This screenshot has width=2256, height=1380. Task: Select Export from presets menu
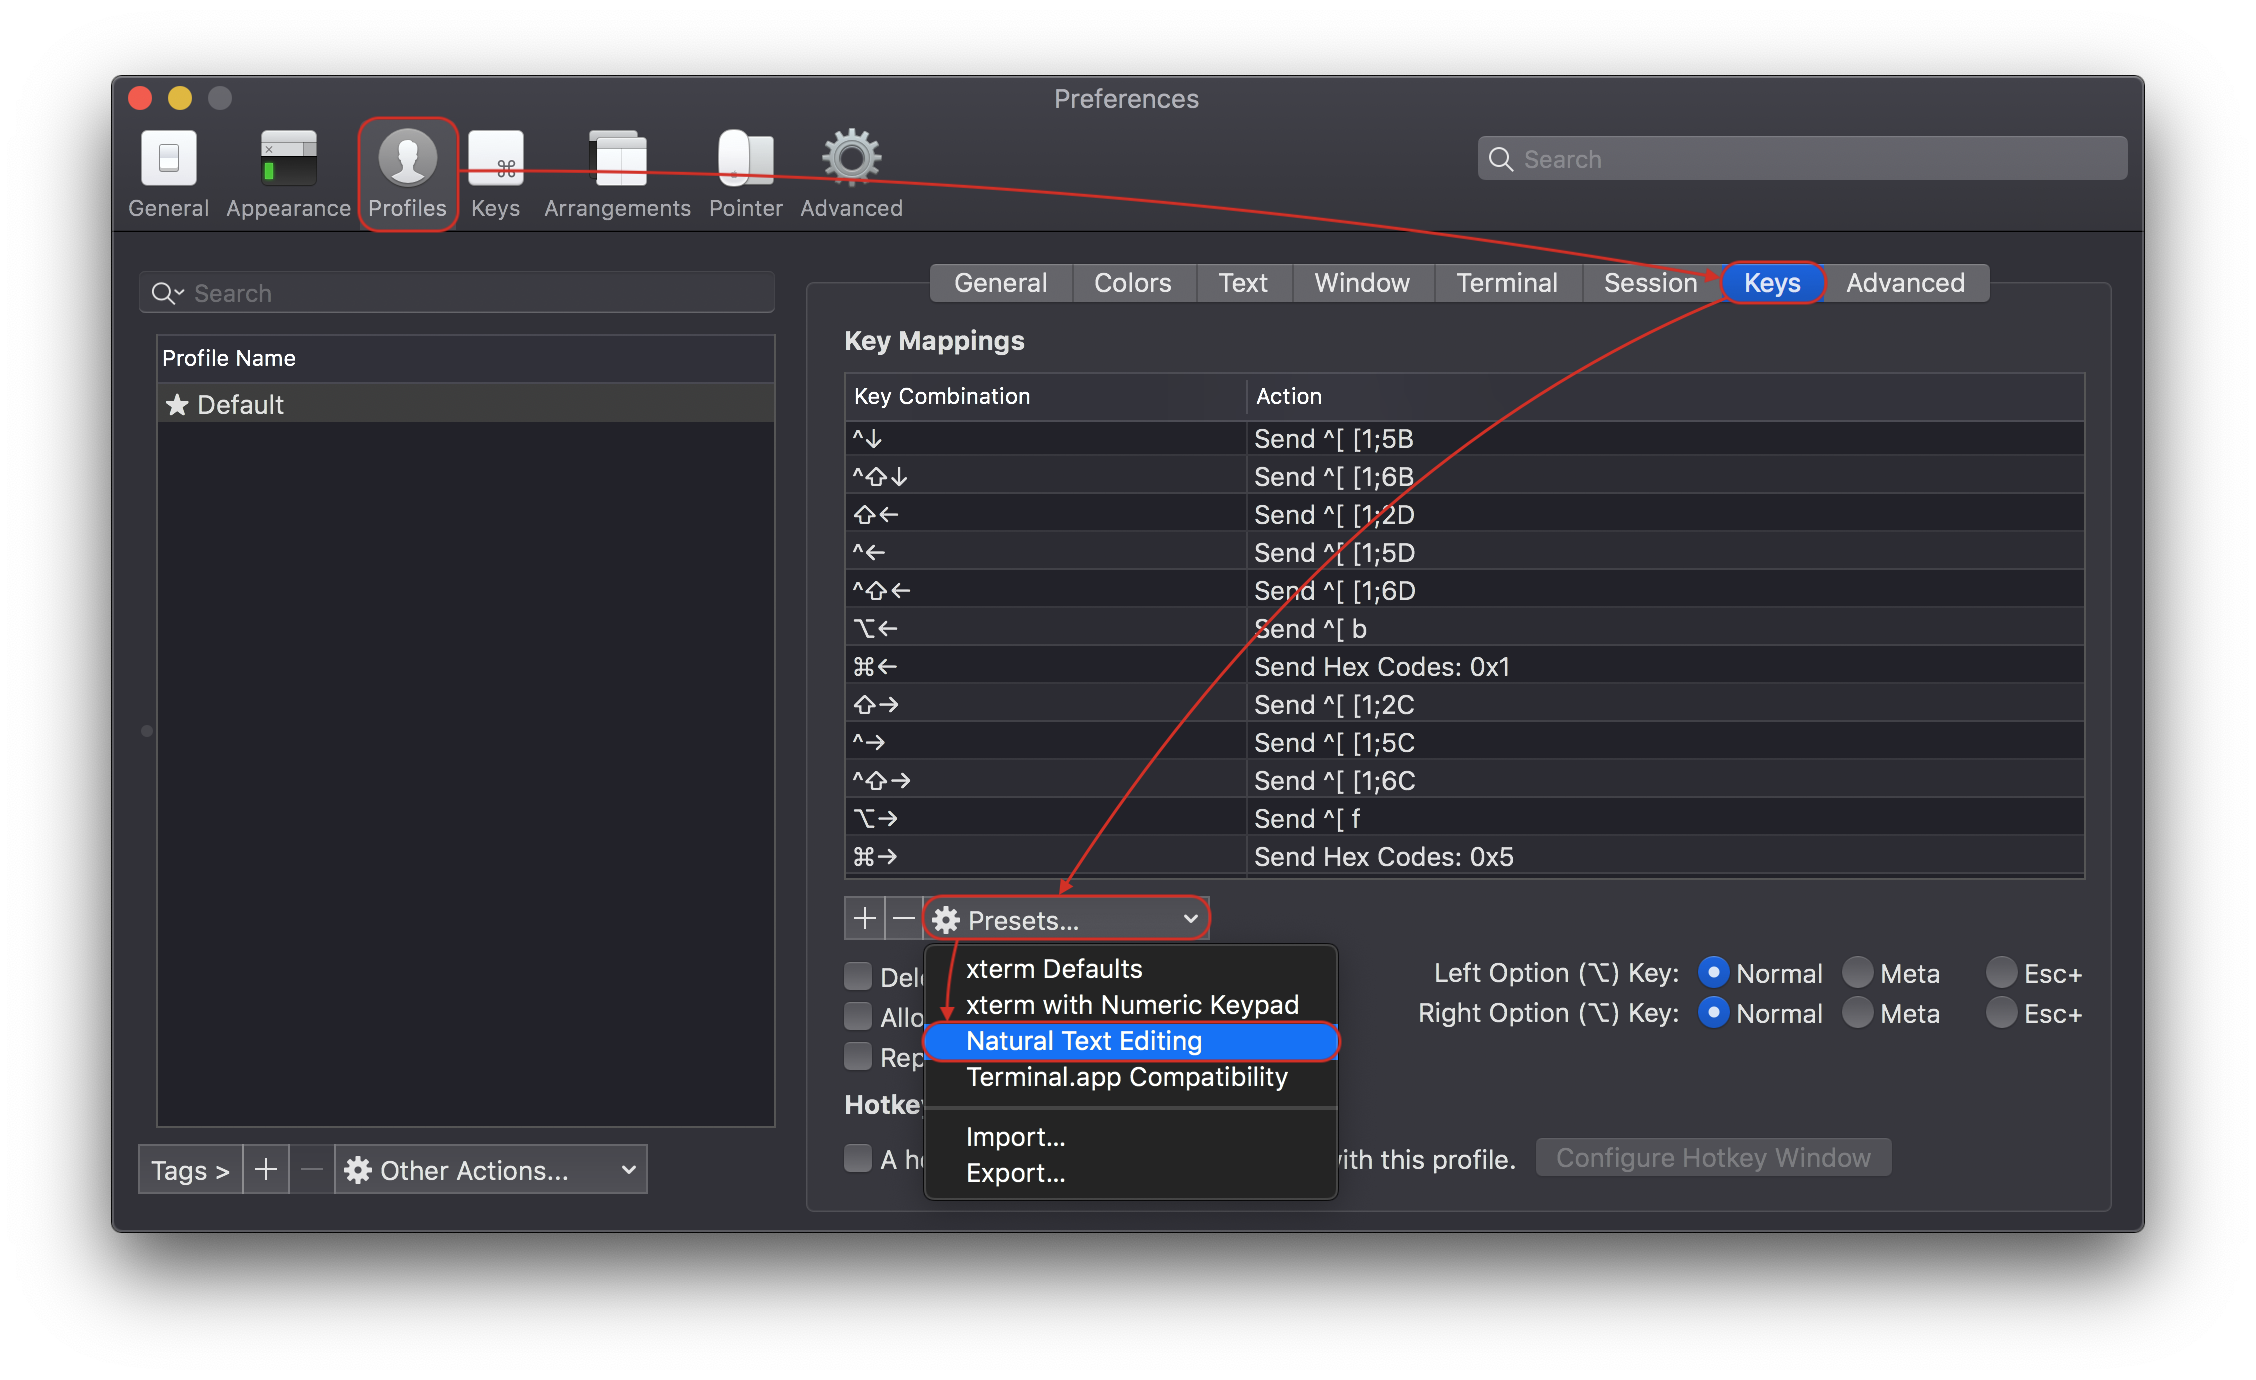(x=1015, y=1173)
